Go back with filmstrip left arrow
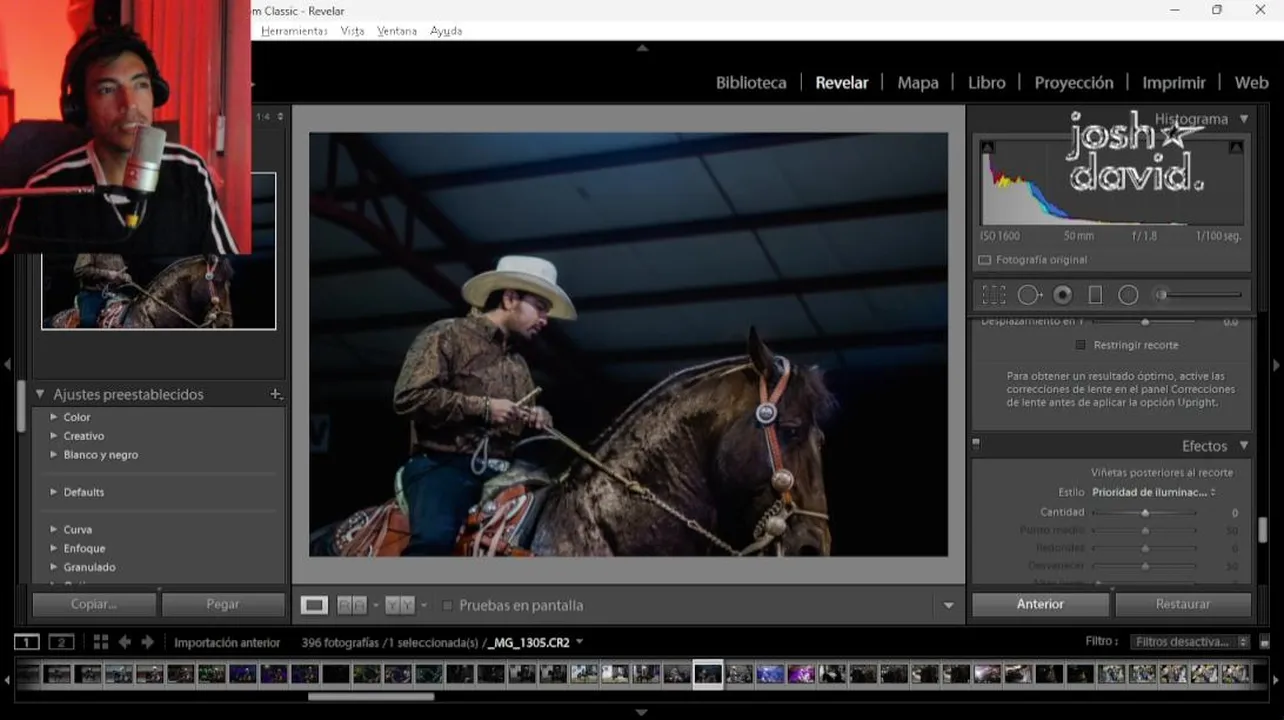 pos(125,642)
